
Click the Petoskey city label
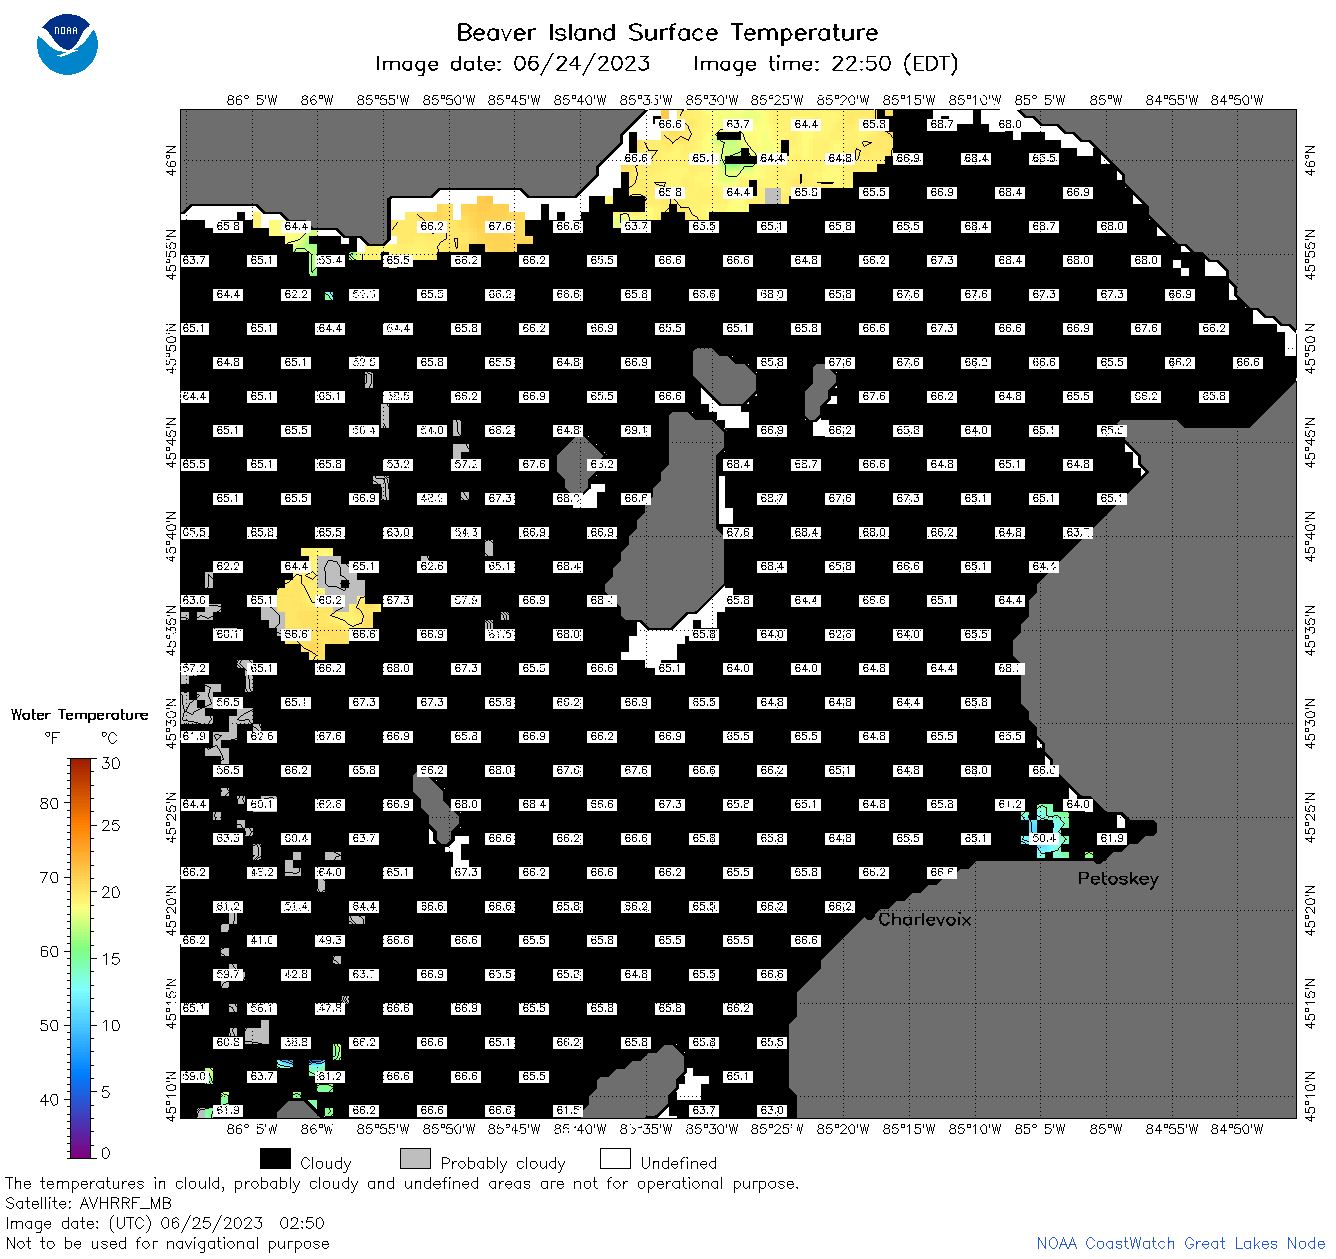tap(1118, 879)
